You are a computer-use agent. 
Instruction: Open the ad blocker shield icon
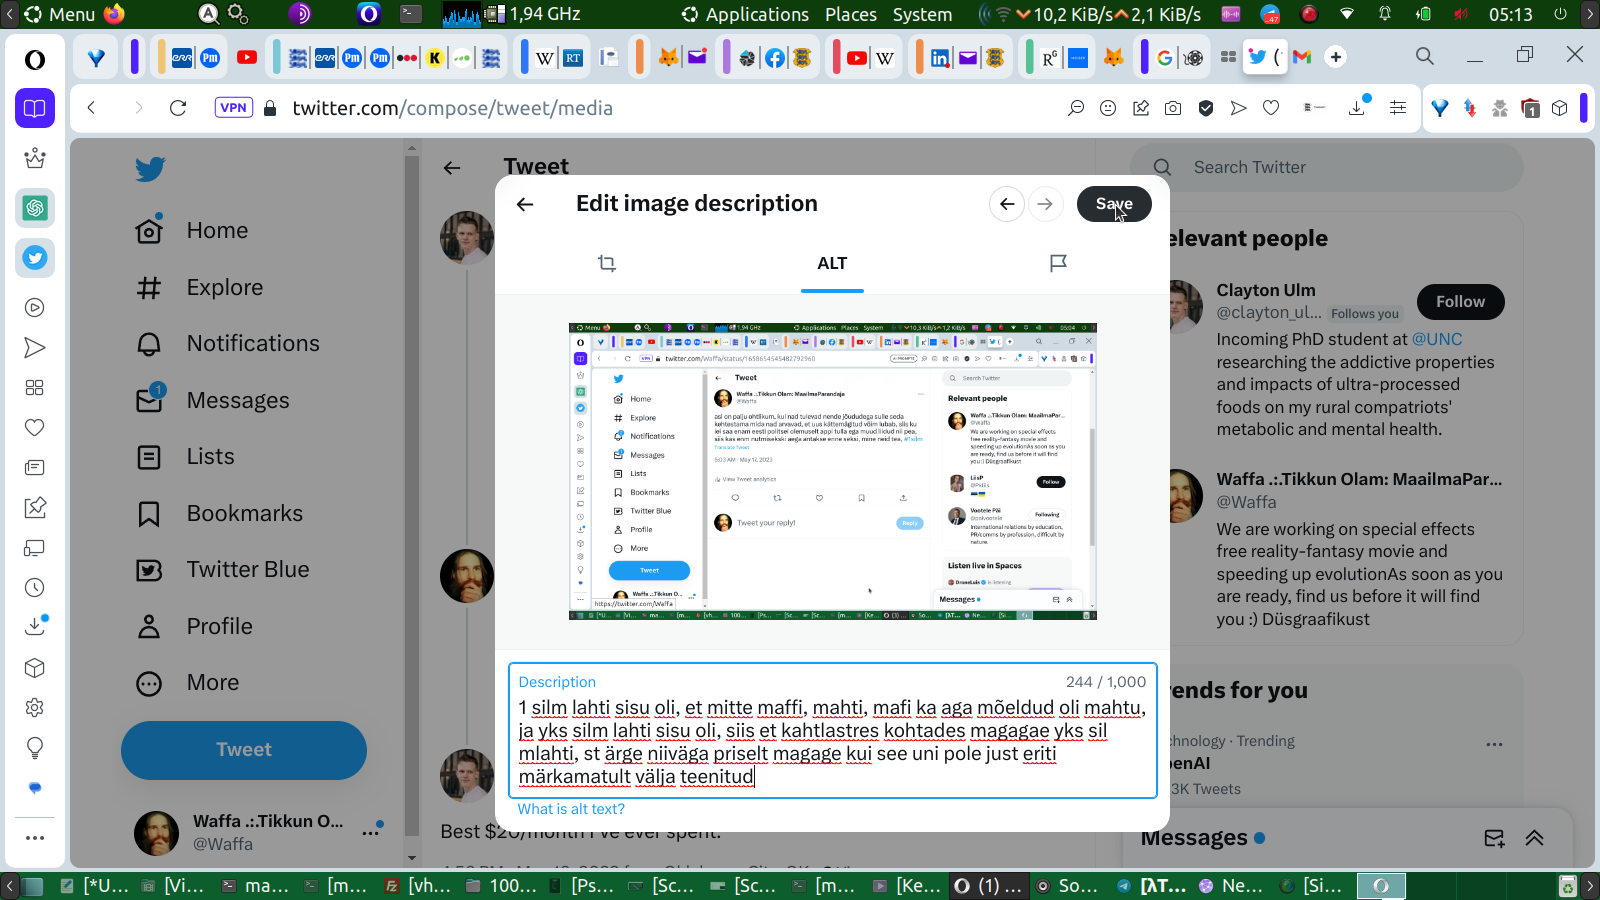point(1206,108)
